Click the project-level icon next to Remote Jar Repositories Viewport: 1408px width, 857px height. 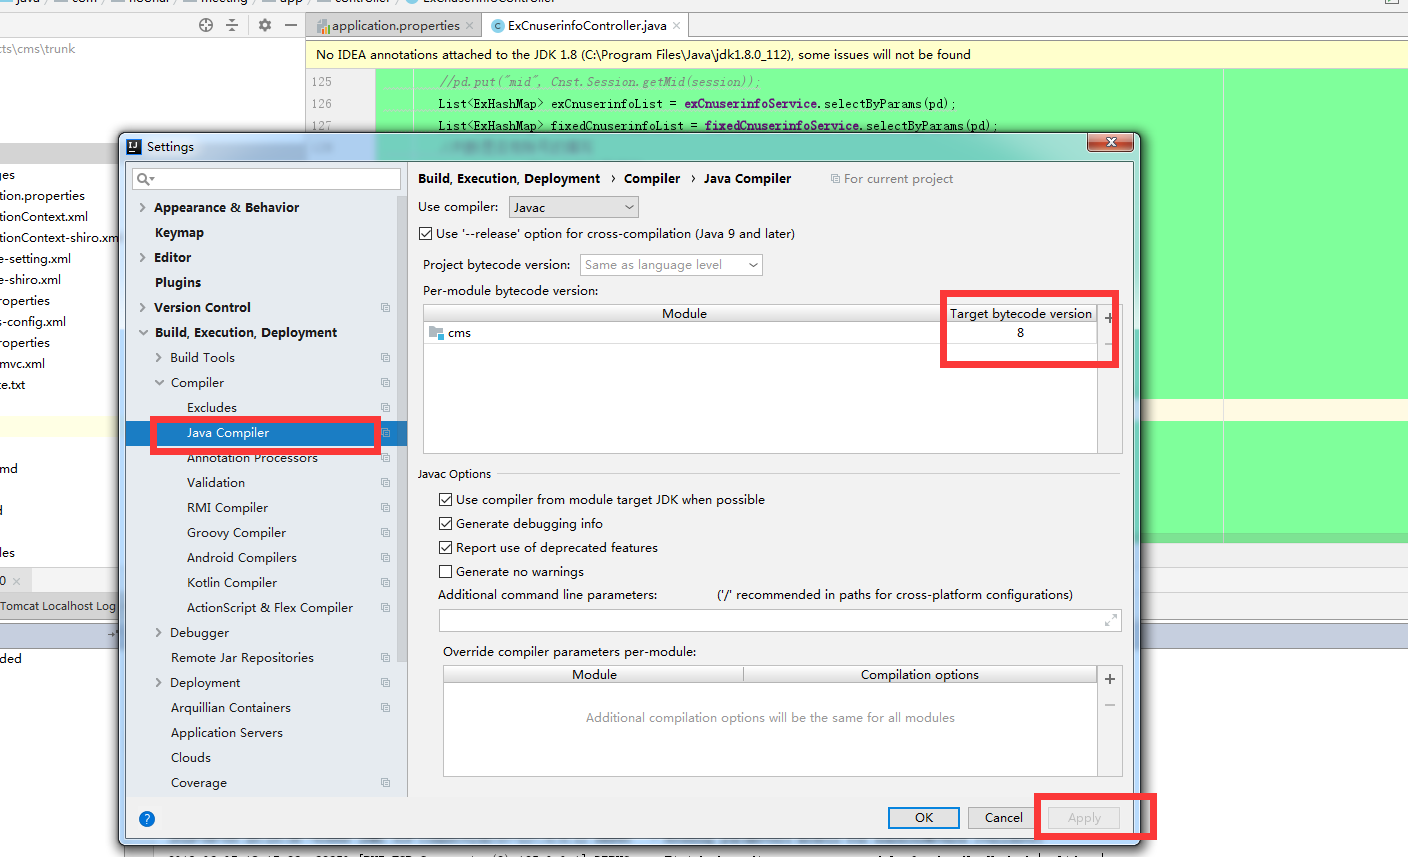(x=386, y=658)
